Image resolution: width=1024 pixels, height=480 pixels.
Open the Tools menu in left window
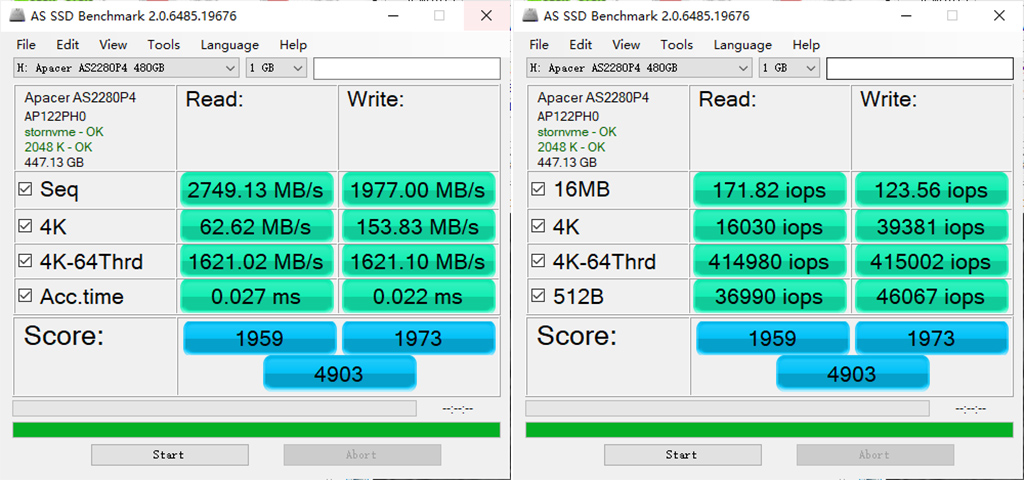(163, 45)
